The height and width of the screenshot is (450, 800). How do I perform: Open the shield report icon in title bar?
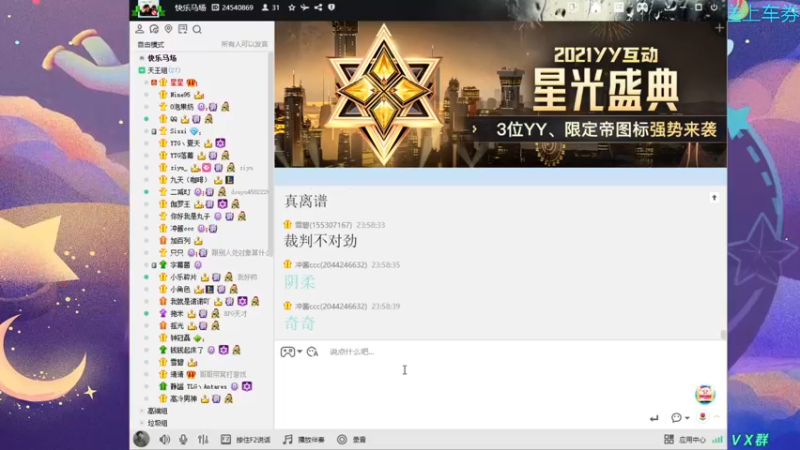point(332,8)
